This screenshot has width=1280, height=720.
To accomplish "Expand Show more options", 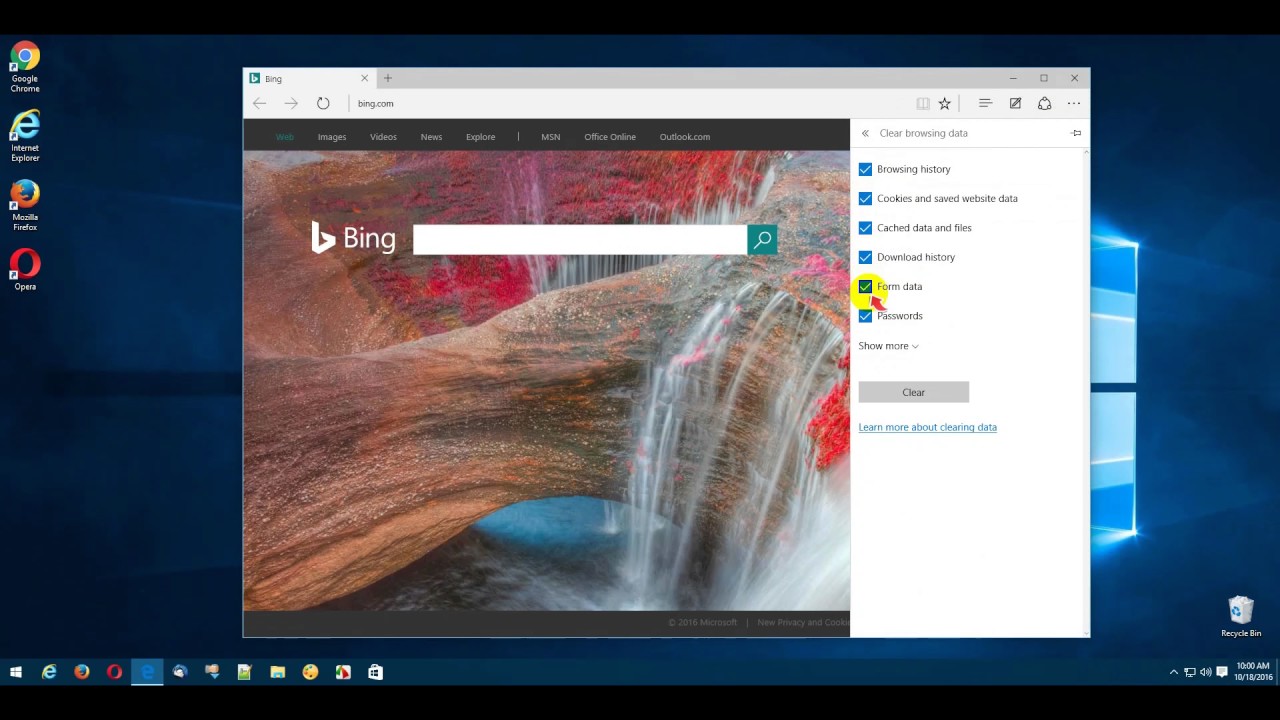I will click(x=888, y=346).
